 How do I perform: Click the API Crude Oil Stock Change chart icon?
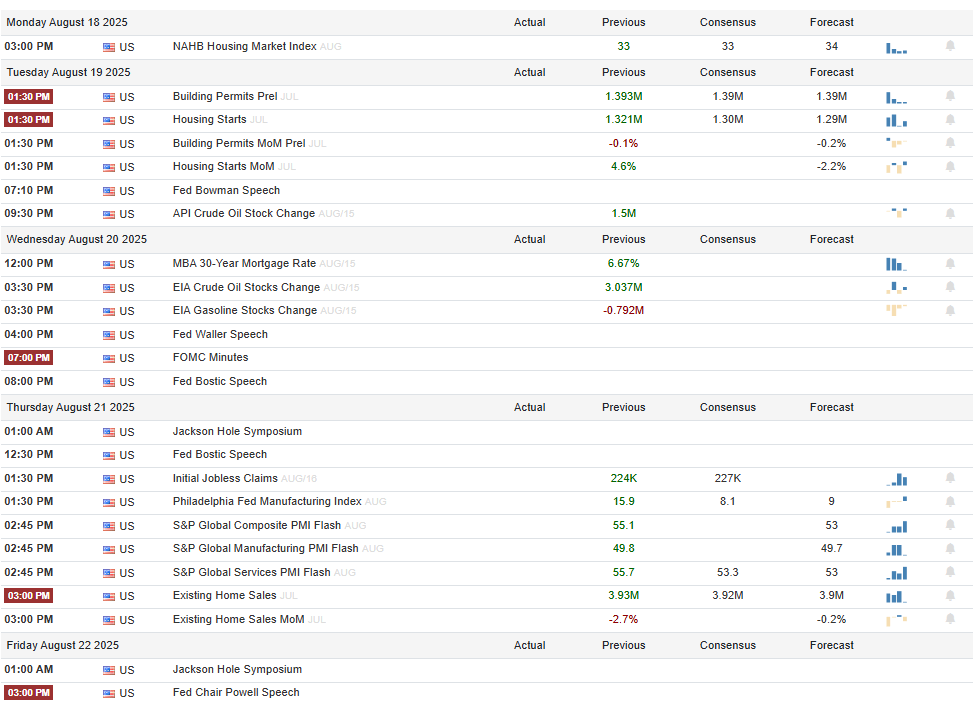point(898,213)
